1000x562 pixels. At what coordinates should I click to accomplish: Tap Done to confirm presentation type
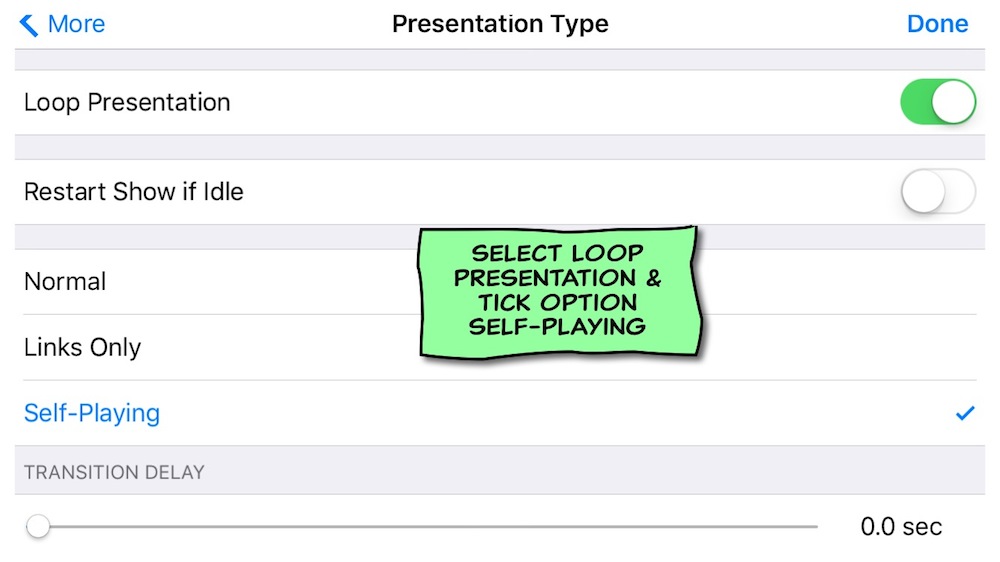tap(937, 24)
